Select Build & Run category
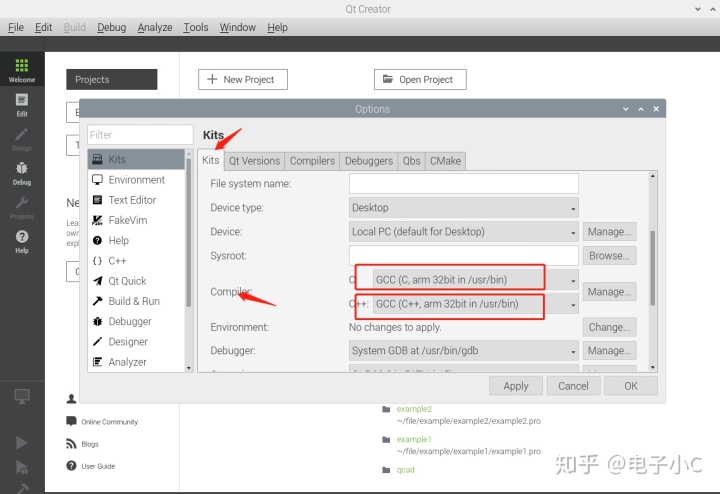Screen dimensions: 720x494 click(136, 301)
